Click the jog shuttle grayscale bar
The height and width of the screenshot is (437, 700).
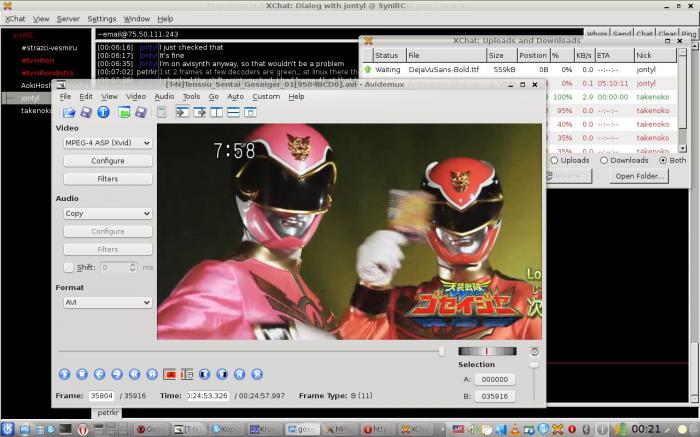(x=487, y=351)
